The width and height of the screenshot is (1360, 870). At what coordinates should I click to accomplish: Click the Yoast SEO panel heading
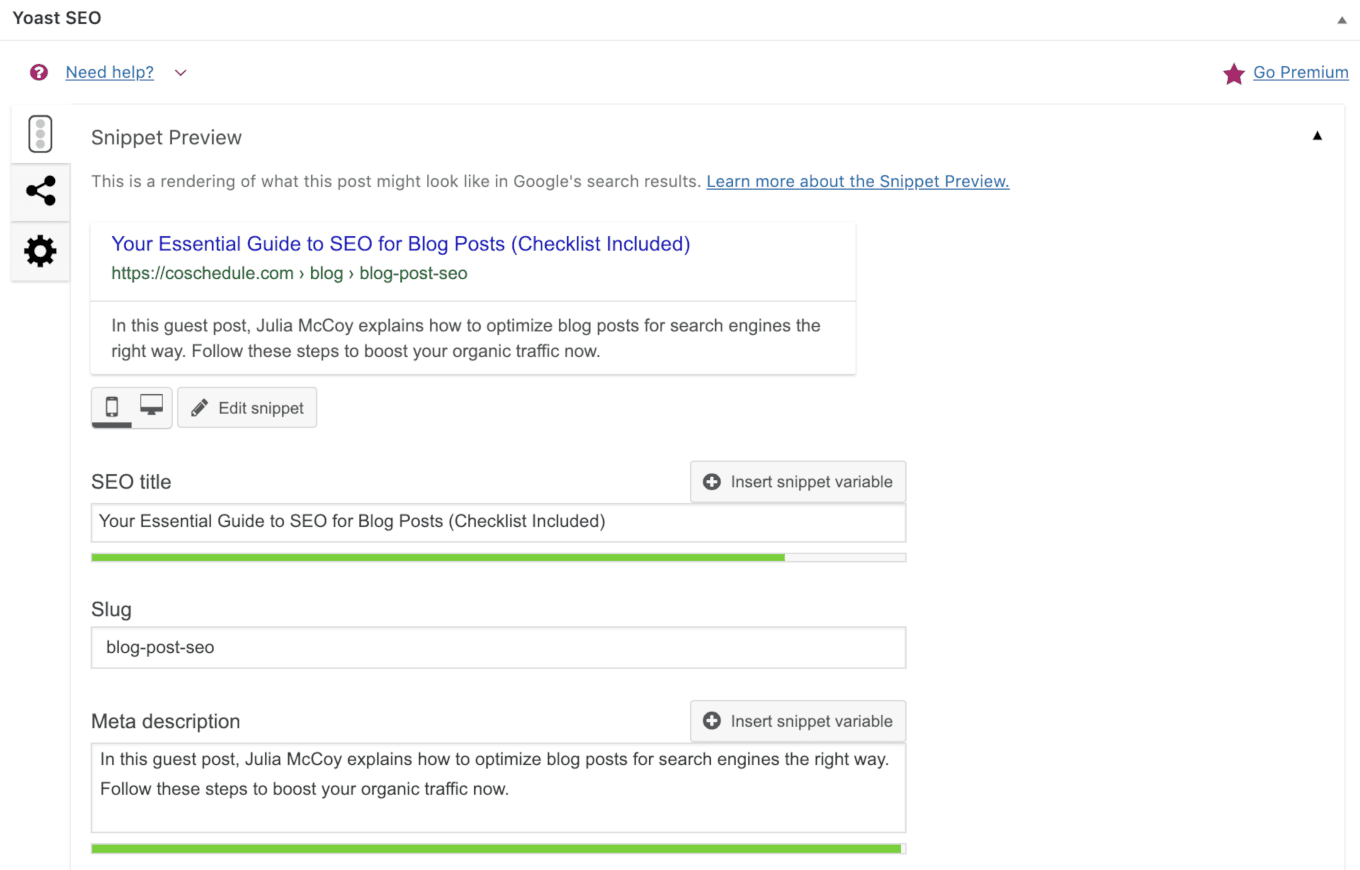(57, 19)
